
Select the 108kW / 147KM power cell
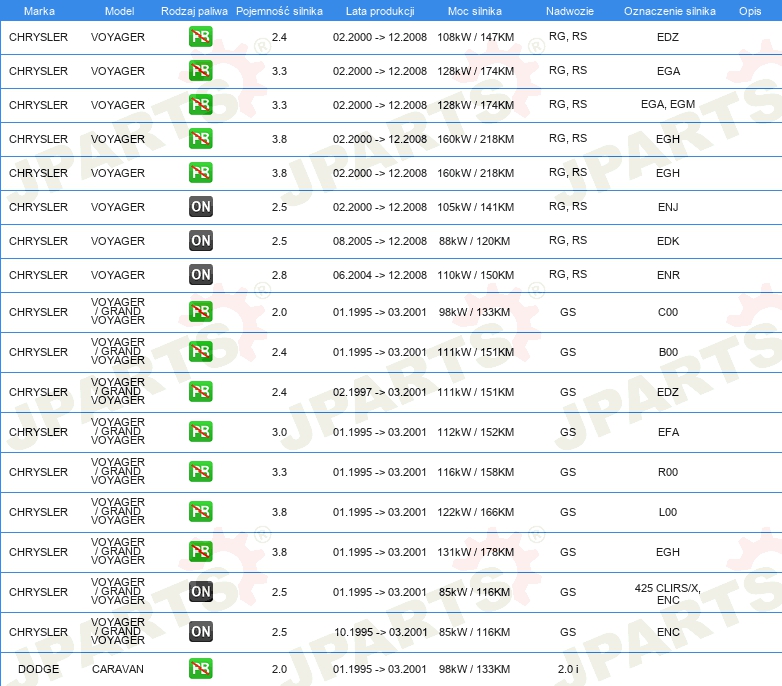pos(475,37)
